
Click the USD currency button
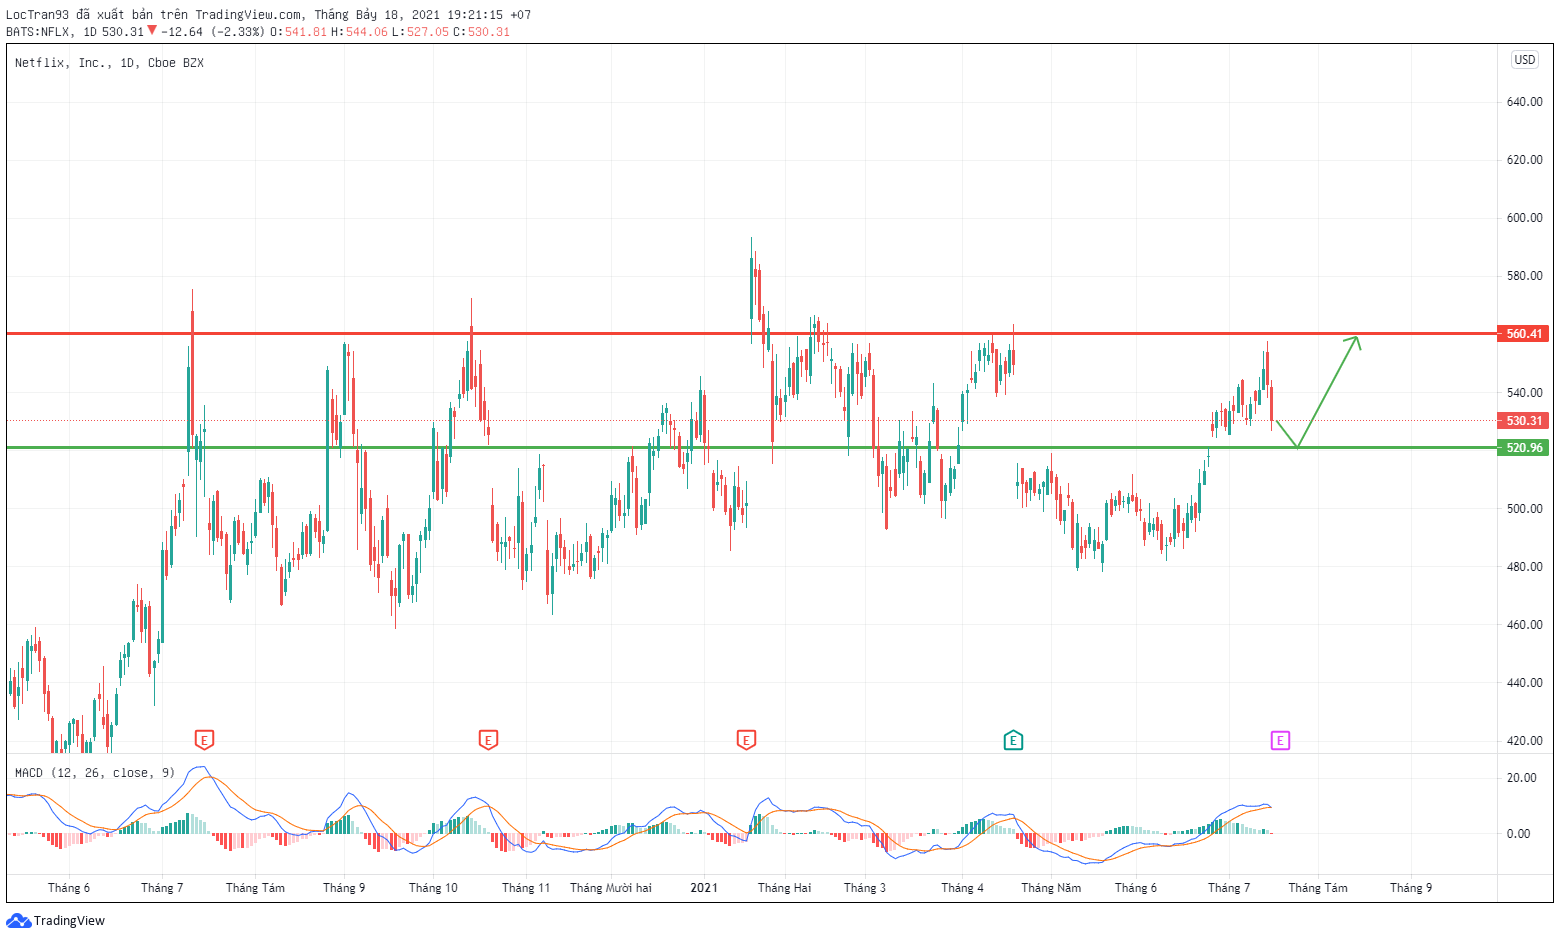[1524, 60]
